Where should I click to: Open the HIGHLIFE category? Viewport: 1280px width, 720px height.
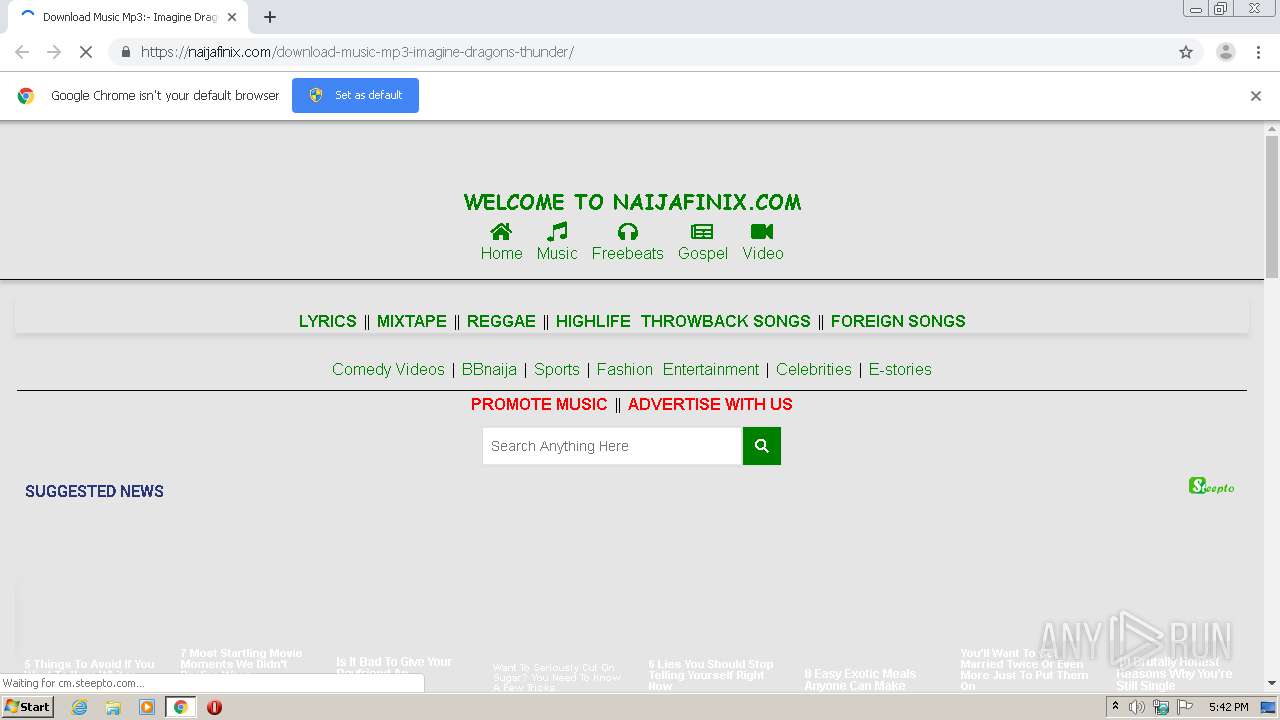click(593, 321)
